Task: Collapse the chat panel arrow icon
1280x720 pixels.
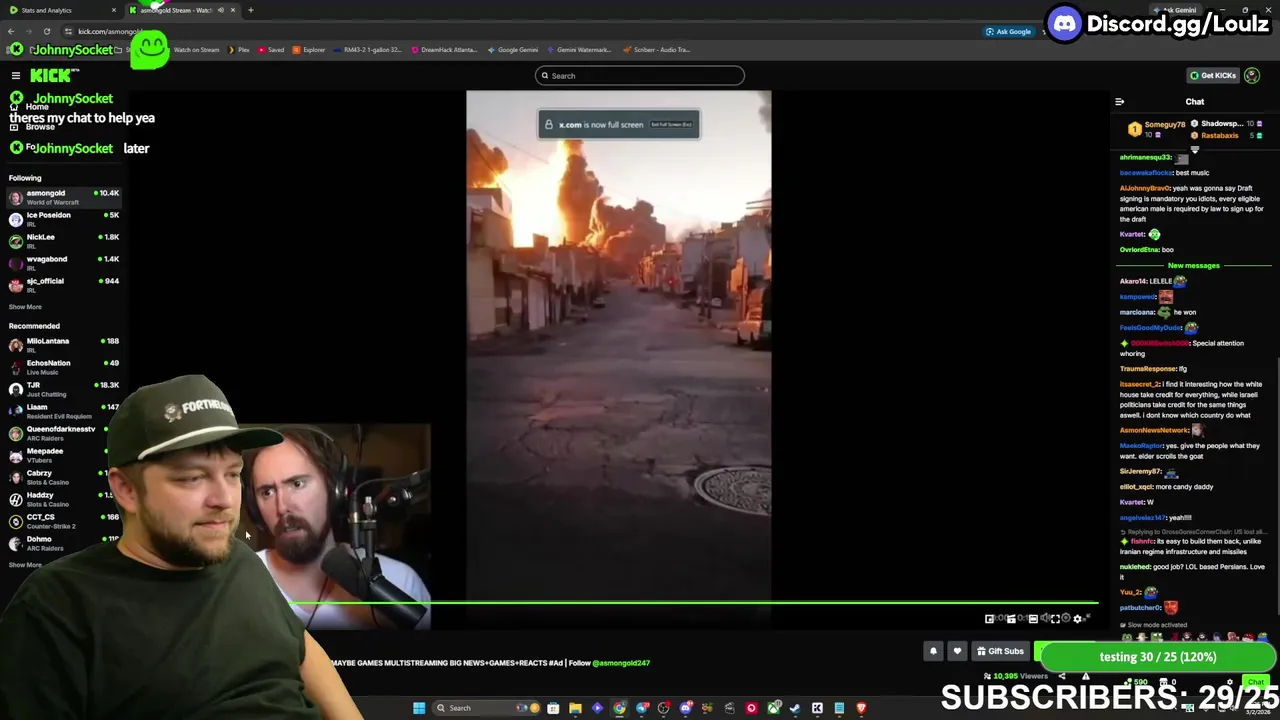Action: click(x=1120, y=101)
